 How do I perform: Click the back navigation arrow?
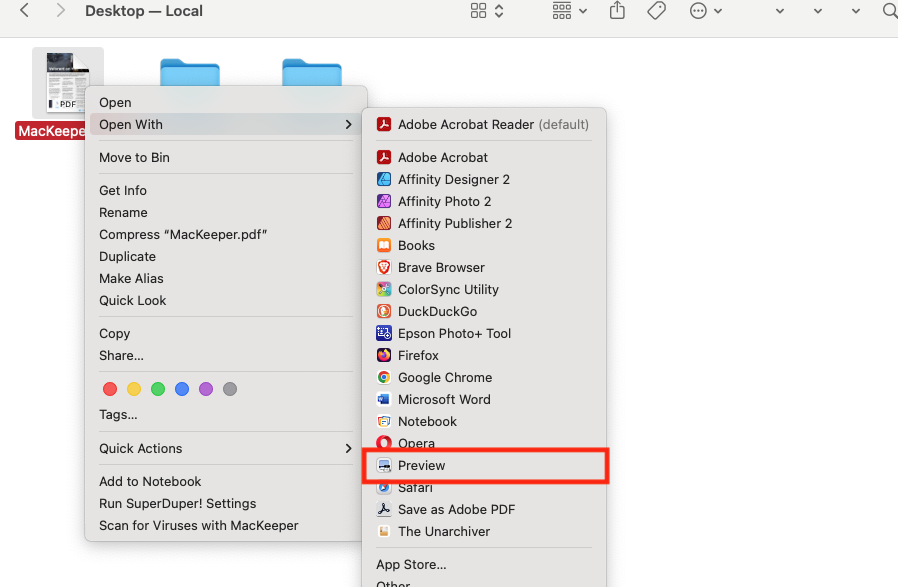(x=24, y=11)
